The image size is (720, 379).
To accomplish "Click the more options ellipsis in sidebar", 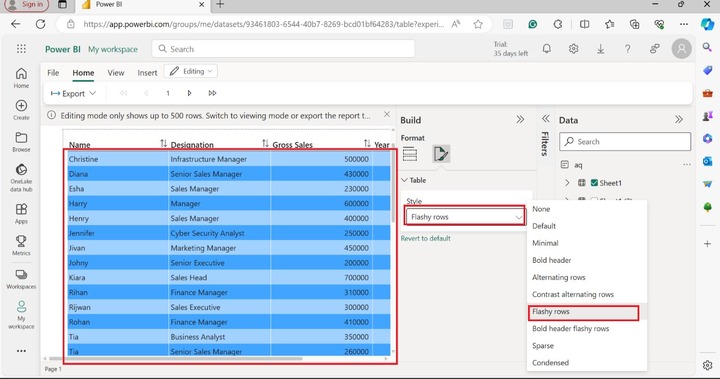I will [21, 351].
